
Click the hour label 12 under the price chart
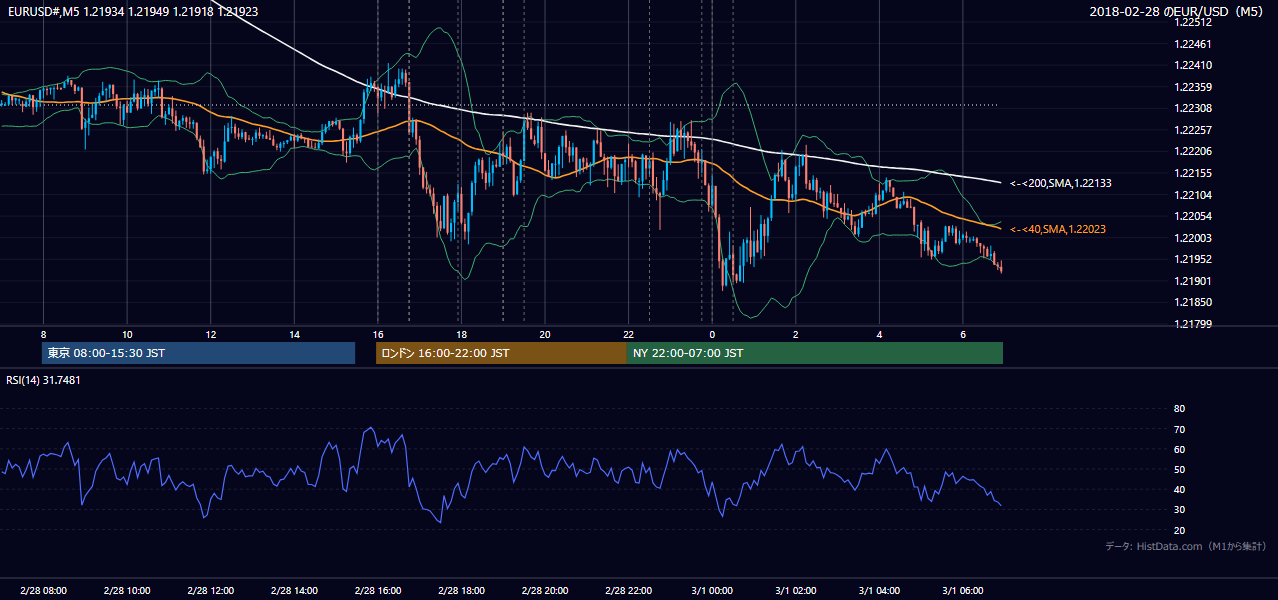point(210,334)
